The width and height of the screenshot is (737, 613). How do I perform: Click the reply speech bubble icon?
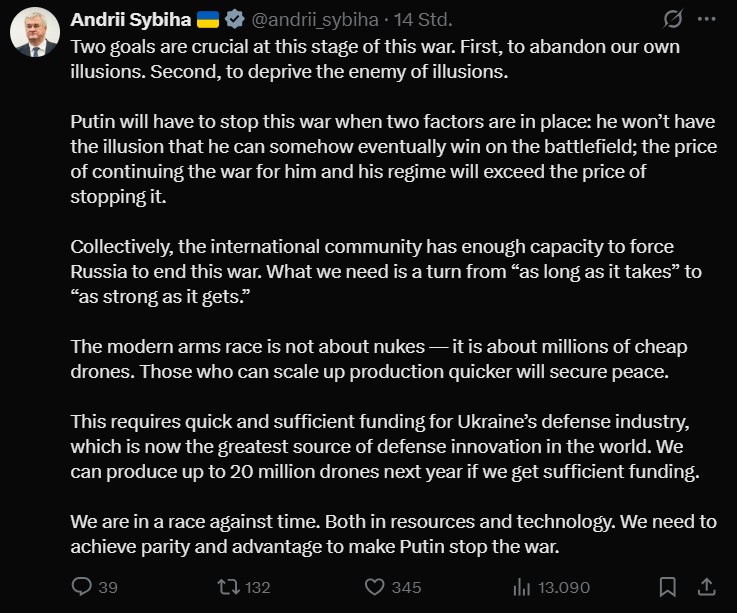coord(82,586)
